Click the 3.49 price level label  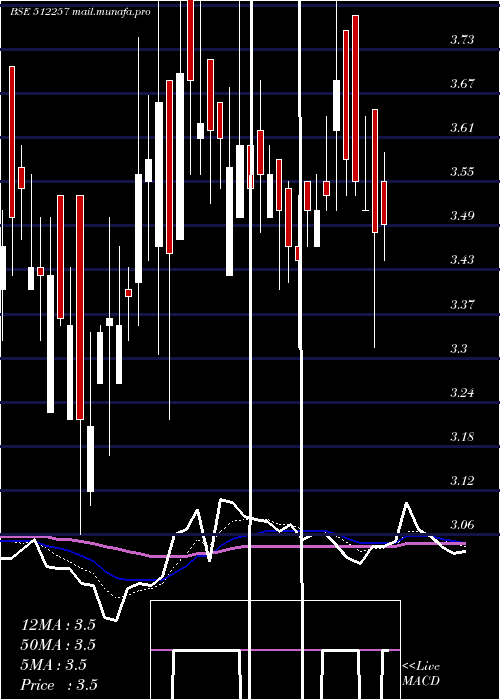pos(462,216)
